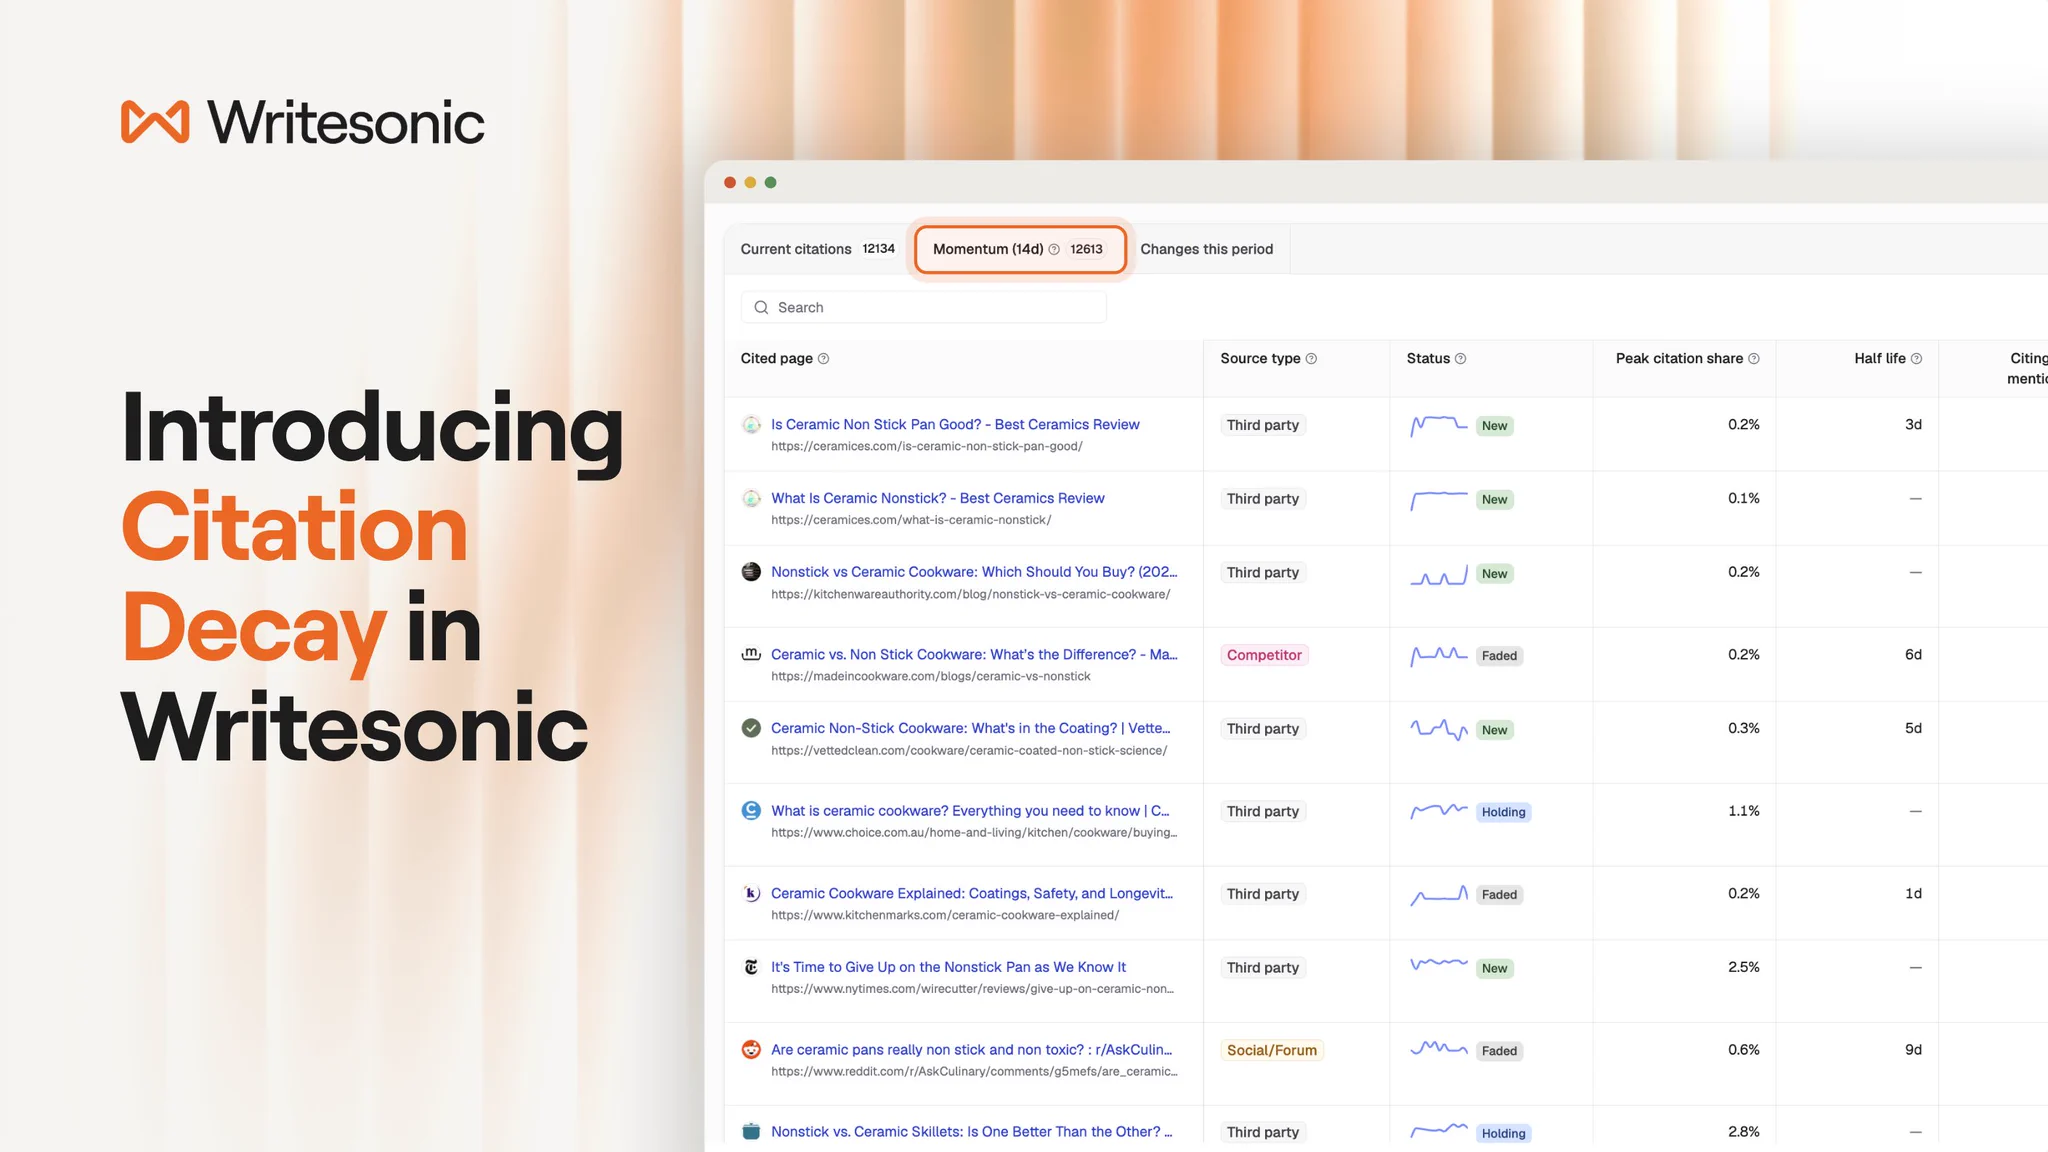Open Ceramic Cookware Explained article link

click(972, 894)
